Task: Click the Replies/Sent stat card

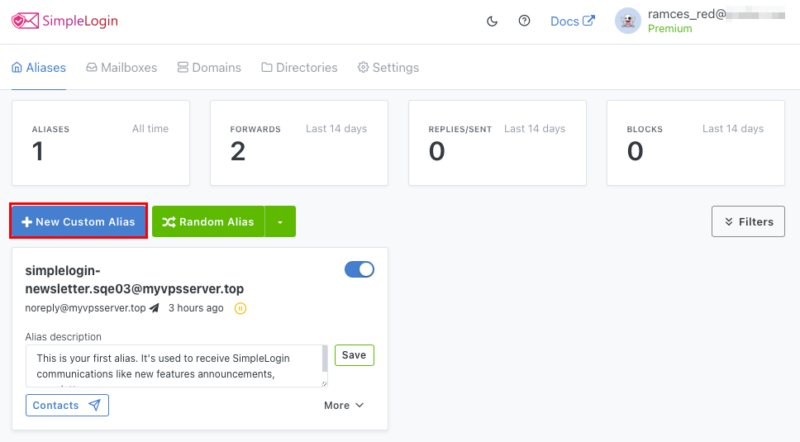Action: (497, 143)
